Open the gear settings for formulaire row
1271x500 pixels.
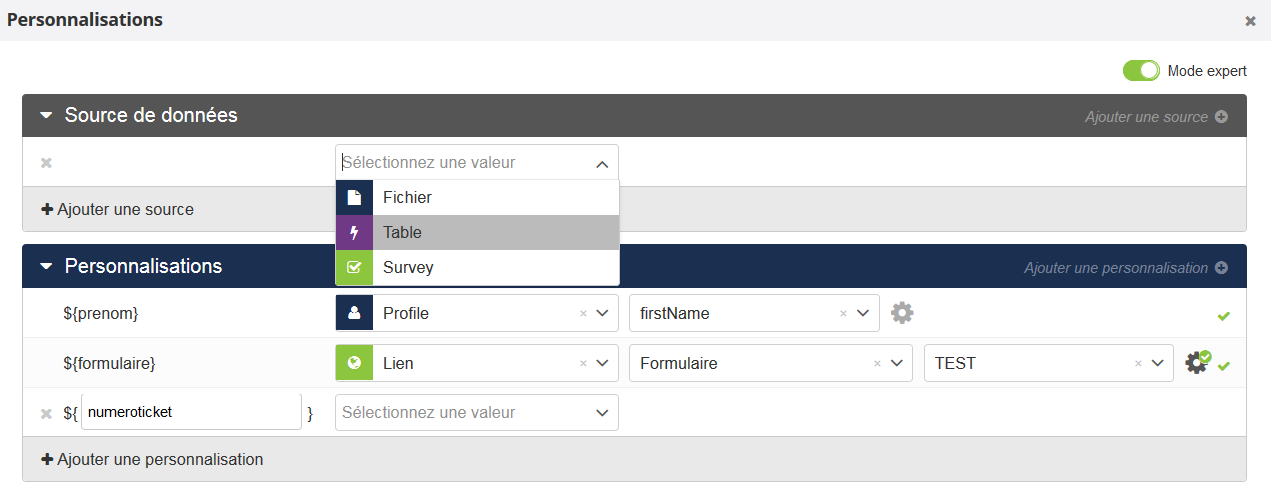(x=1196, y=363)
